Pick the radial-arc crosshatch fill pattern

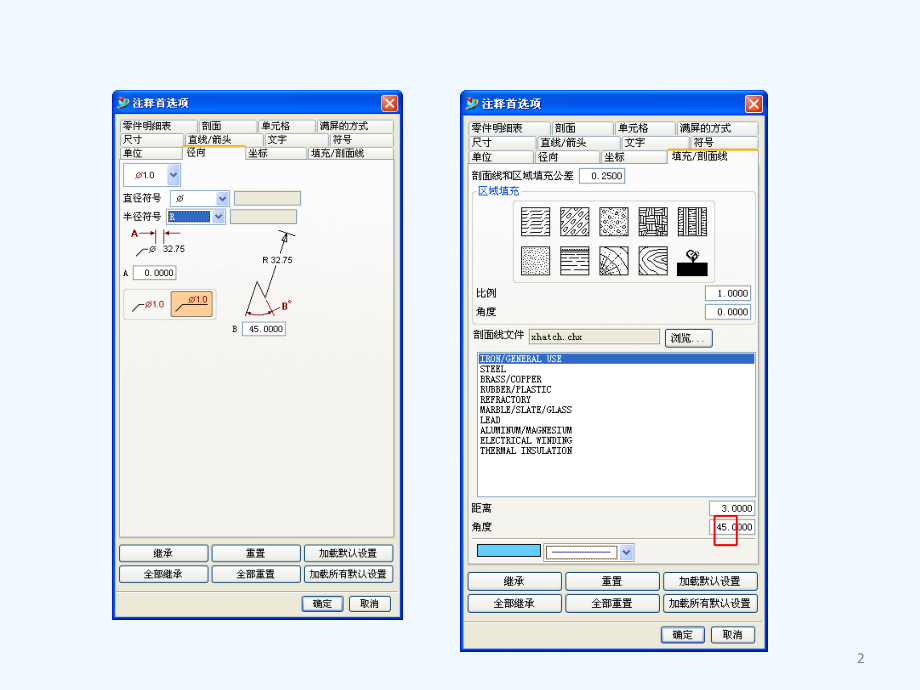click(x=614, y=261)
